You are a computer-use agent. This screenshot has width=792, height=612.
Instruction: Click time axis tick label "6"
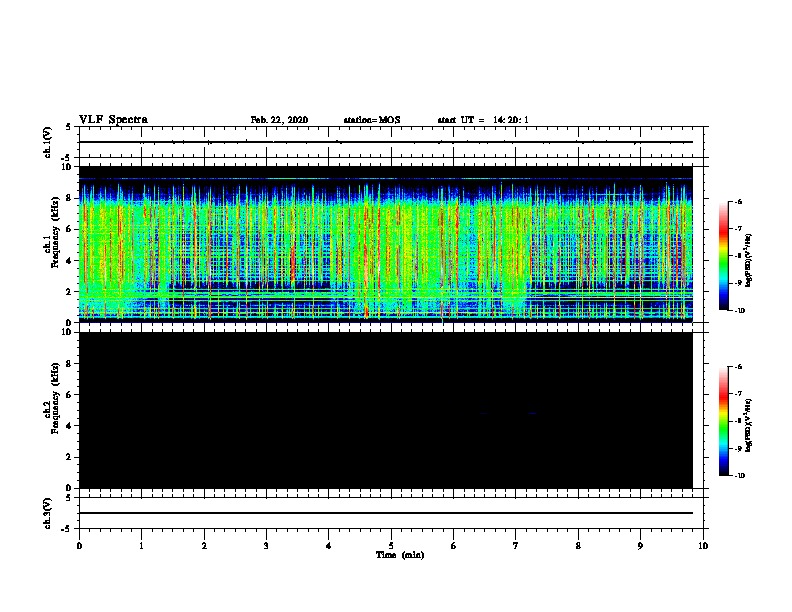click(x=454, y=546)
